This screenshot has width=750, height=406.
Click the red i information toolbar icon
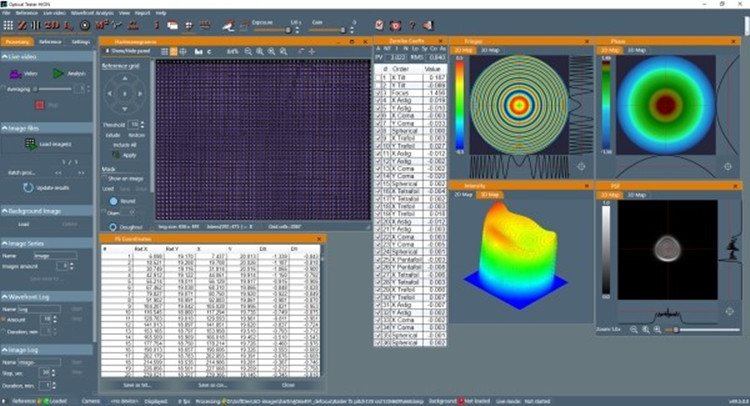click(x=156, y=25)
